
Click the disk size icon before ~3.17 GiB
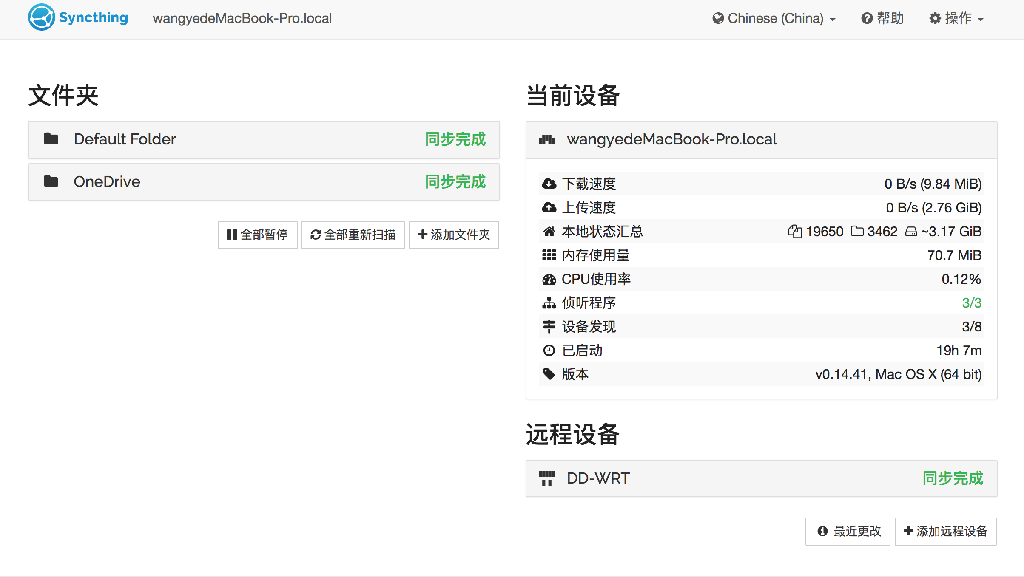911,231
